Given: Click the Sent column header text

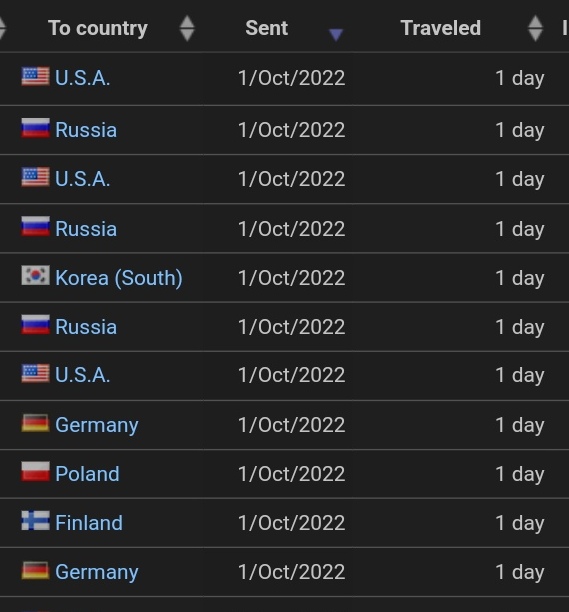Looking at the screenshot, I should pos(267,28).
